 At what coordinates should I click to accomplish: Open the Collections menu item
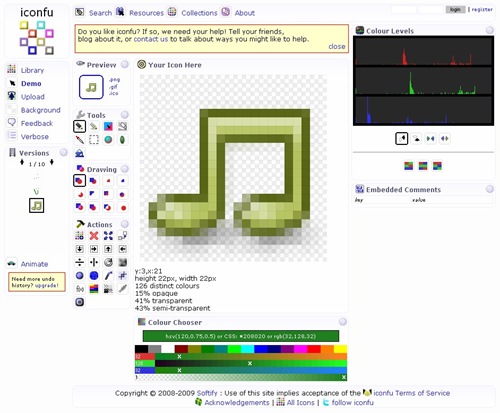coord(199,13)
